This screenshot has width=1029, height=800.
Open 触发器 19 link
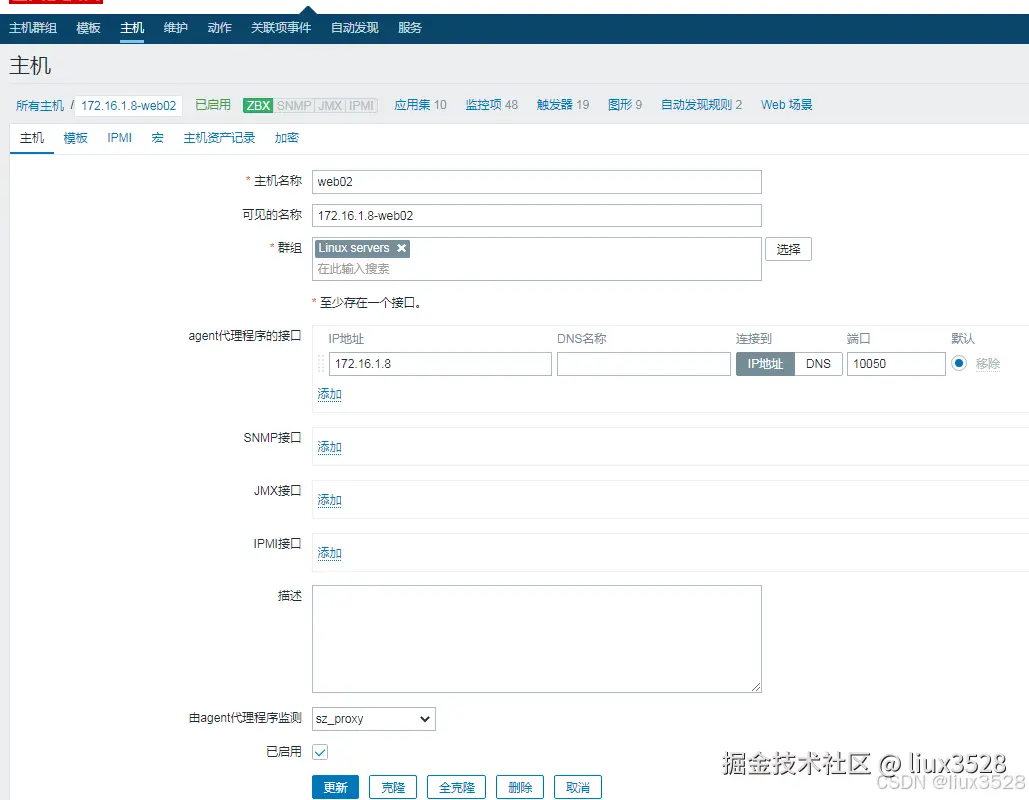tap(563, 105)
